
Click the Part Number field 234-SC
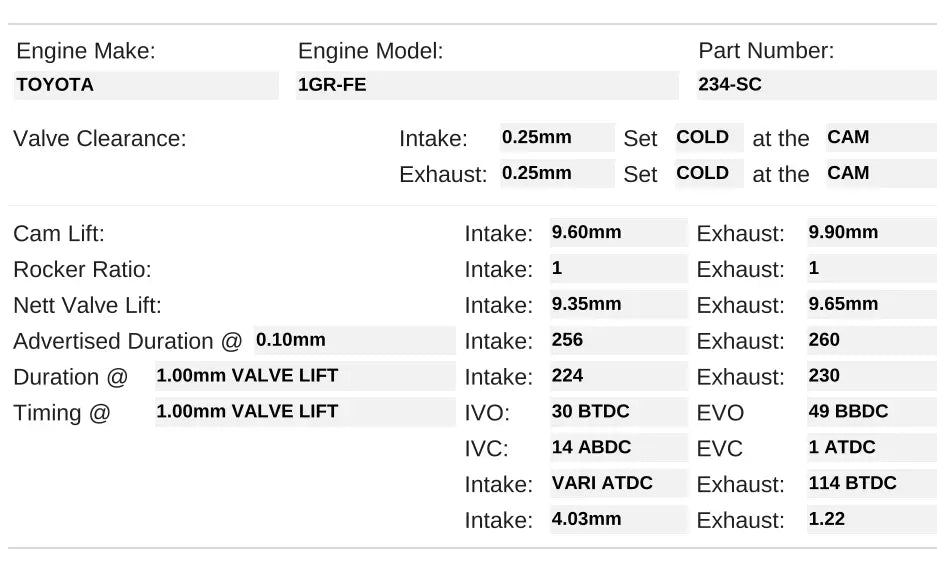coord(816,85)
